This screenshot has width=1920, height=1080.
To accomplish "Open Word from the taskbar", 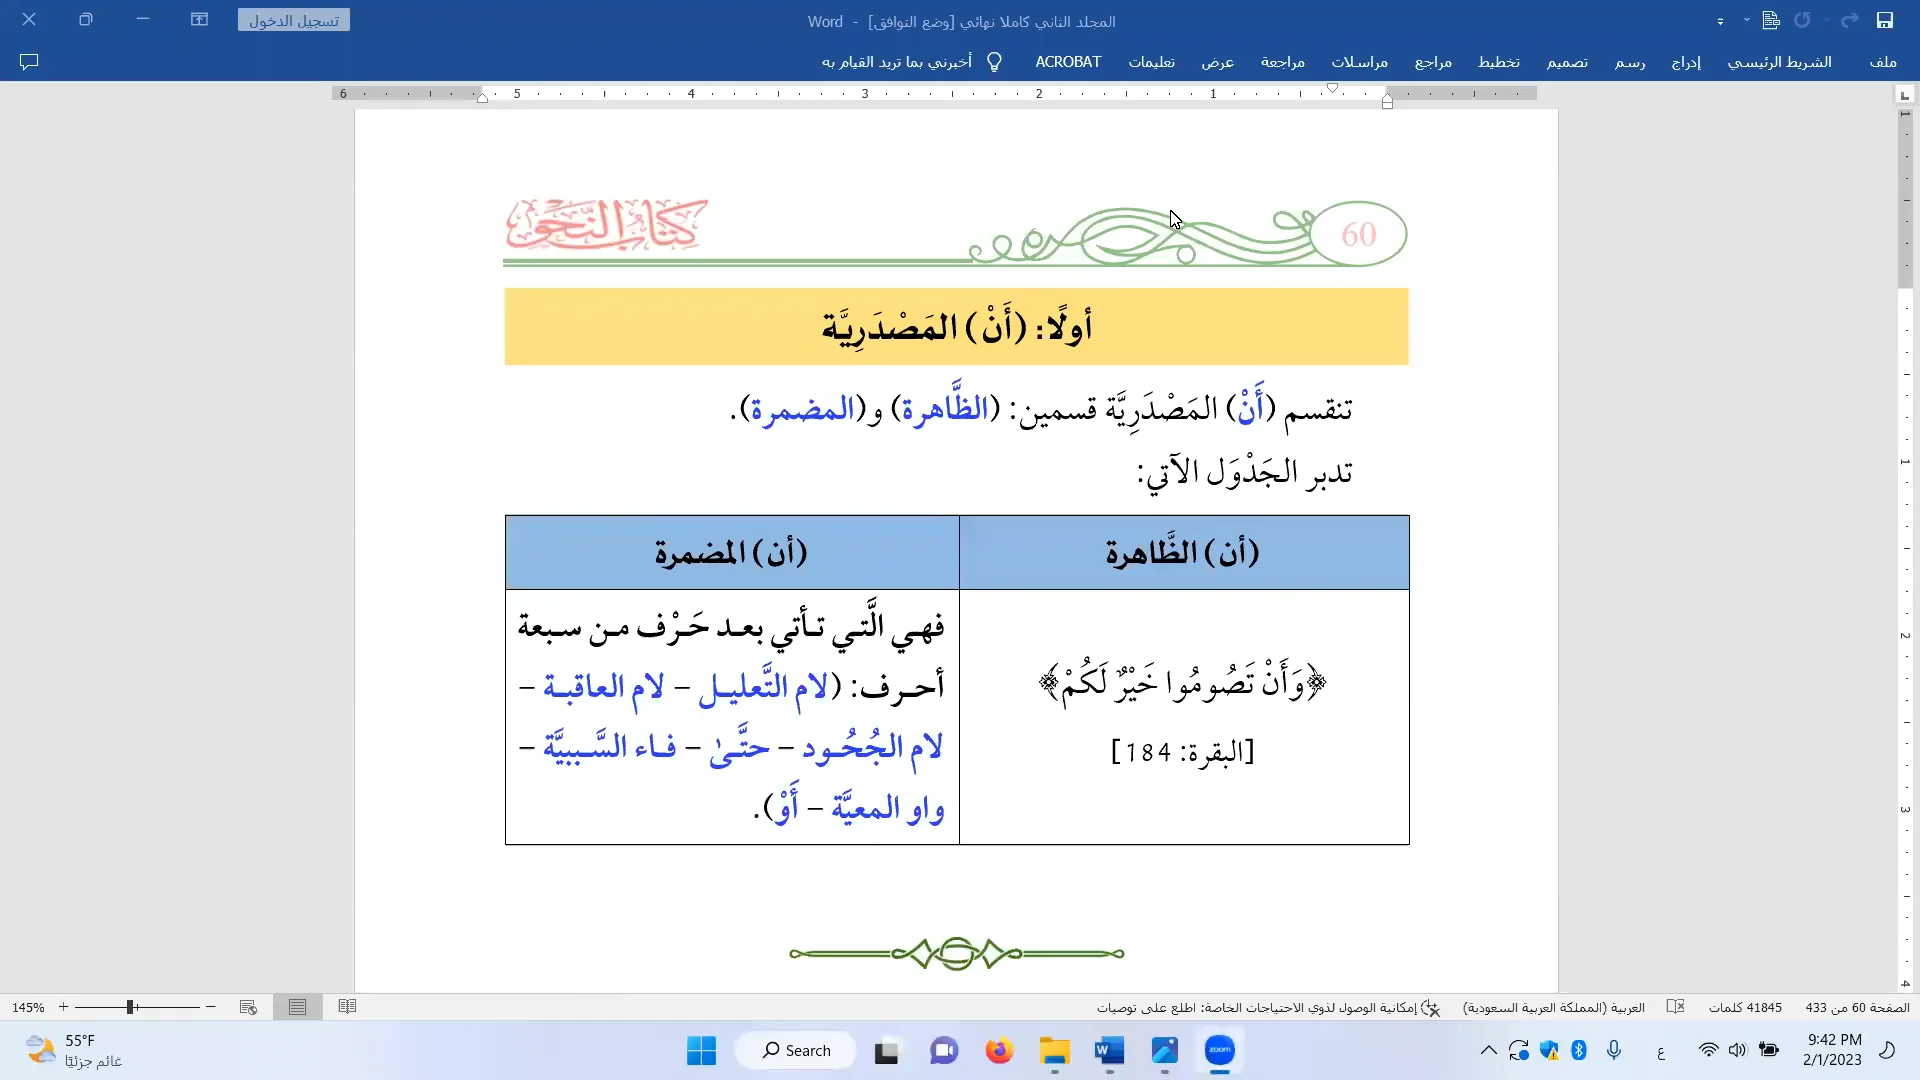I will [1110, 1050].
